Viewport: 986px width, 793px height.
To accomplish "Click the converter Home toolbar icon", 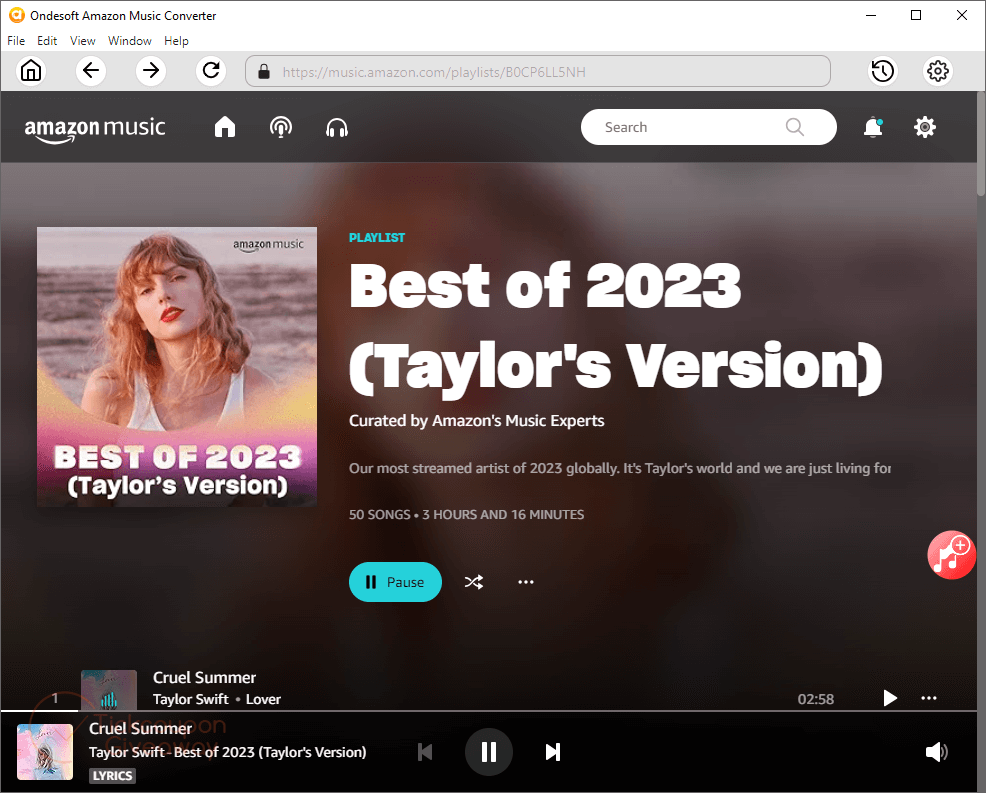I will tap(31, 70).
